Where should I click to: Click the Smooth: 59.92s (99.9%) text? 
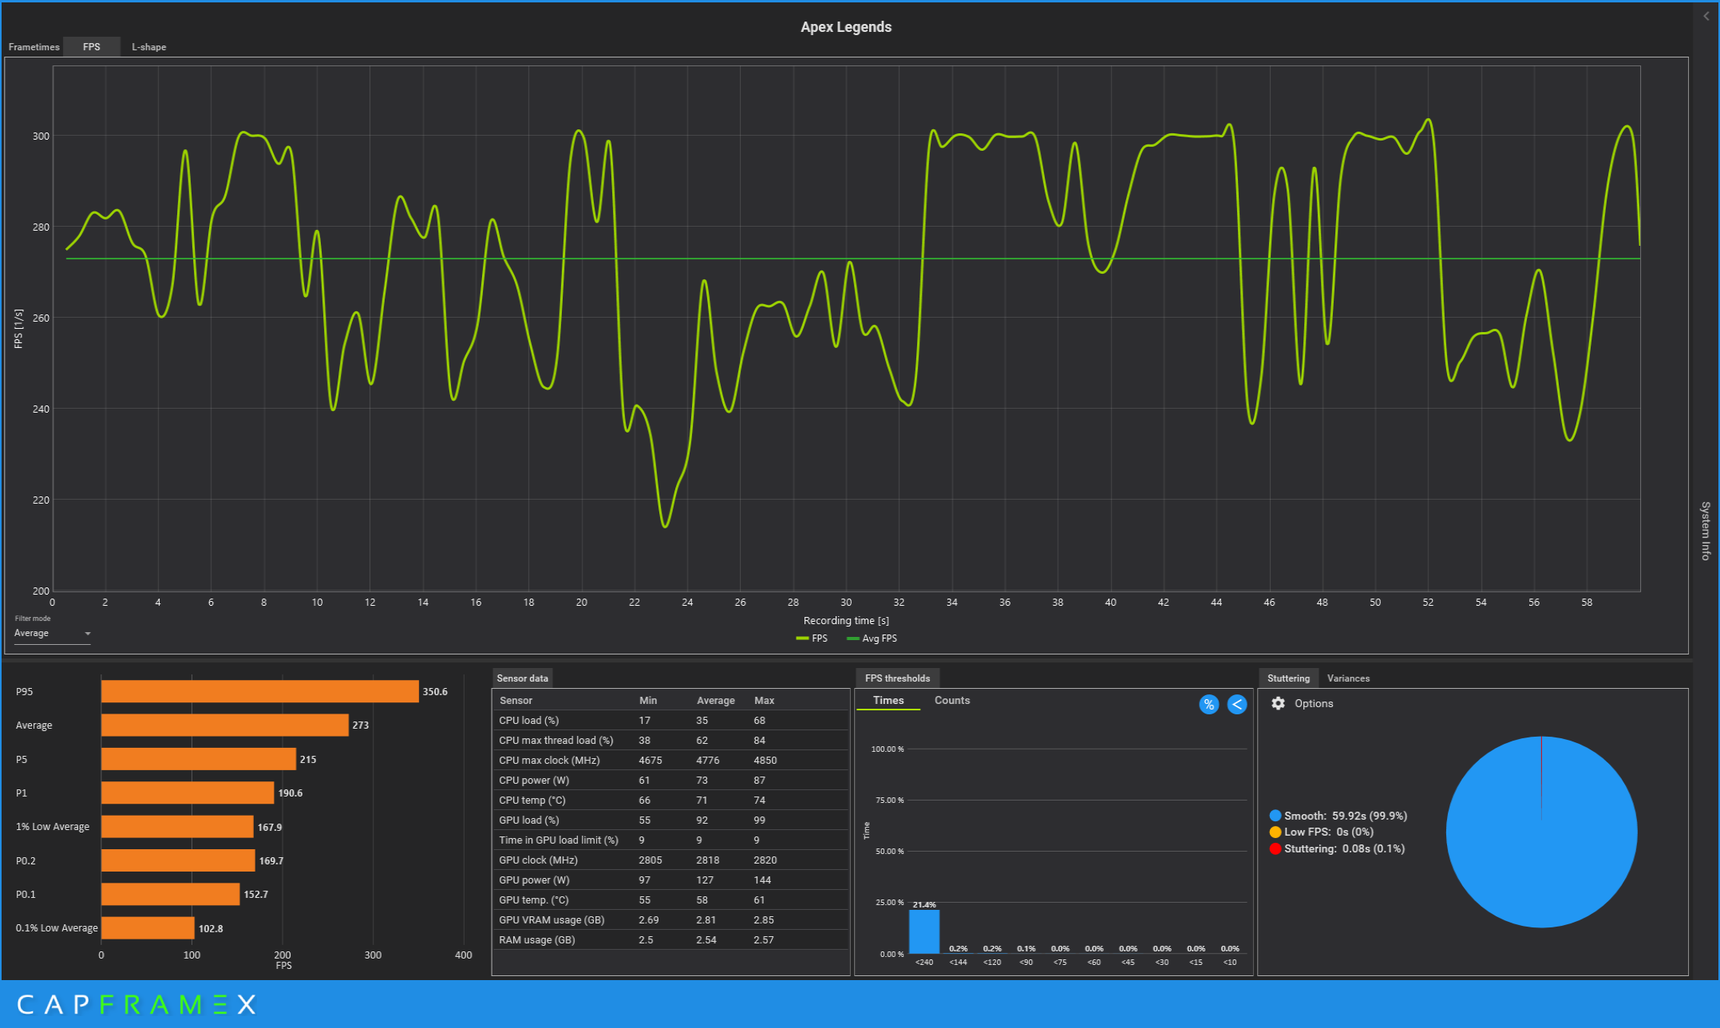pos(1345,816)
